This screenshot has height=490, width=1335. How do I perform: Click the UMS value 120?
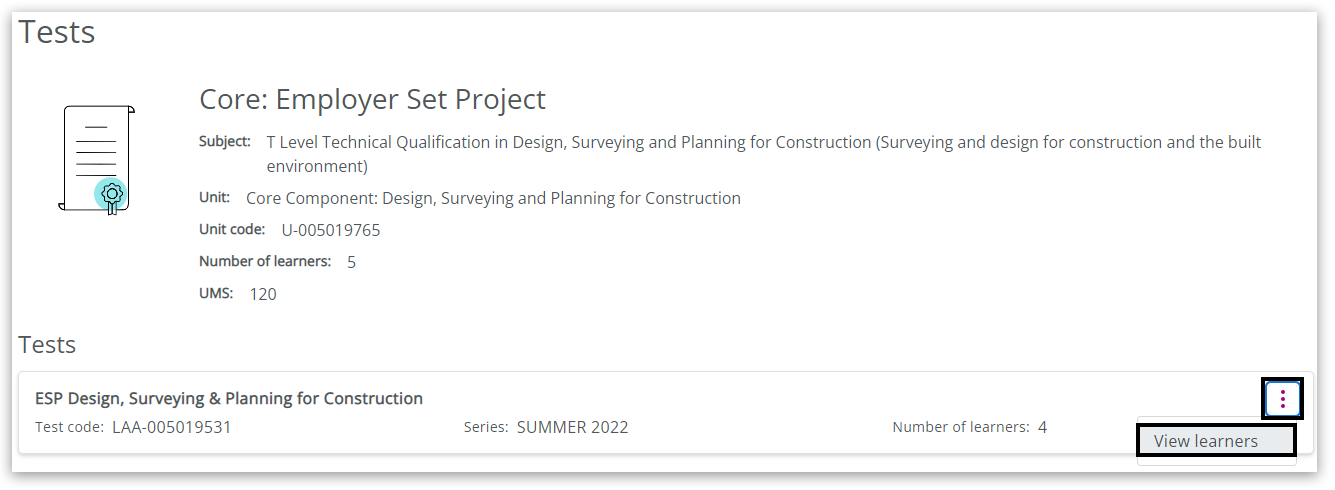coord(263,294)
